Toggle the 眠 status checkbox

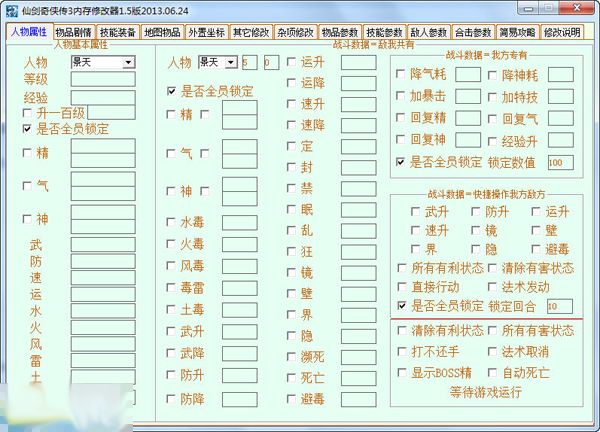tap(291, 209)
